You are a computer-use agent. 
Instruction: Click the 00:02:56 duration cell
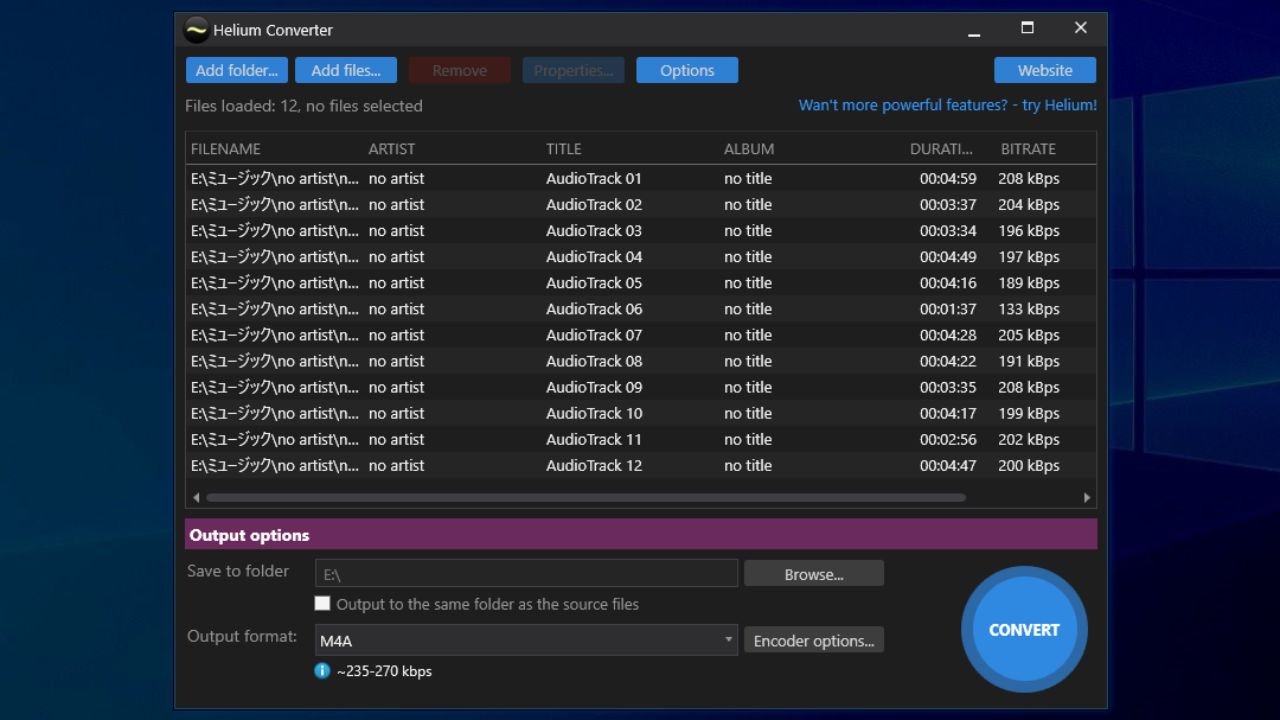(948, 439)
